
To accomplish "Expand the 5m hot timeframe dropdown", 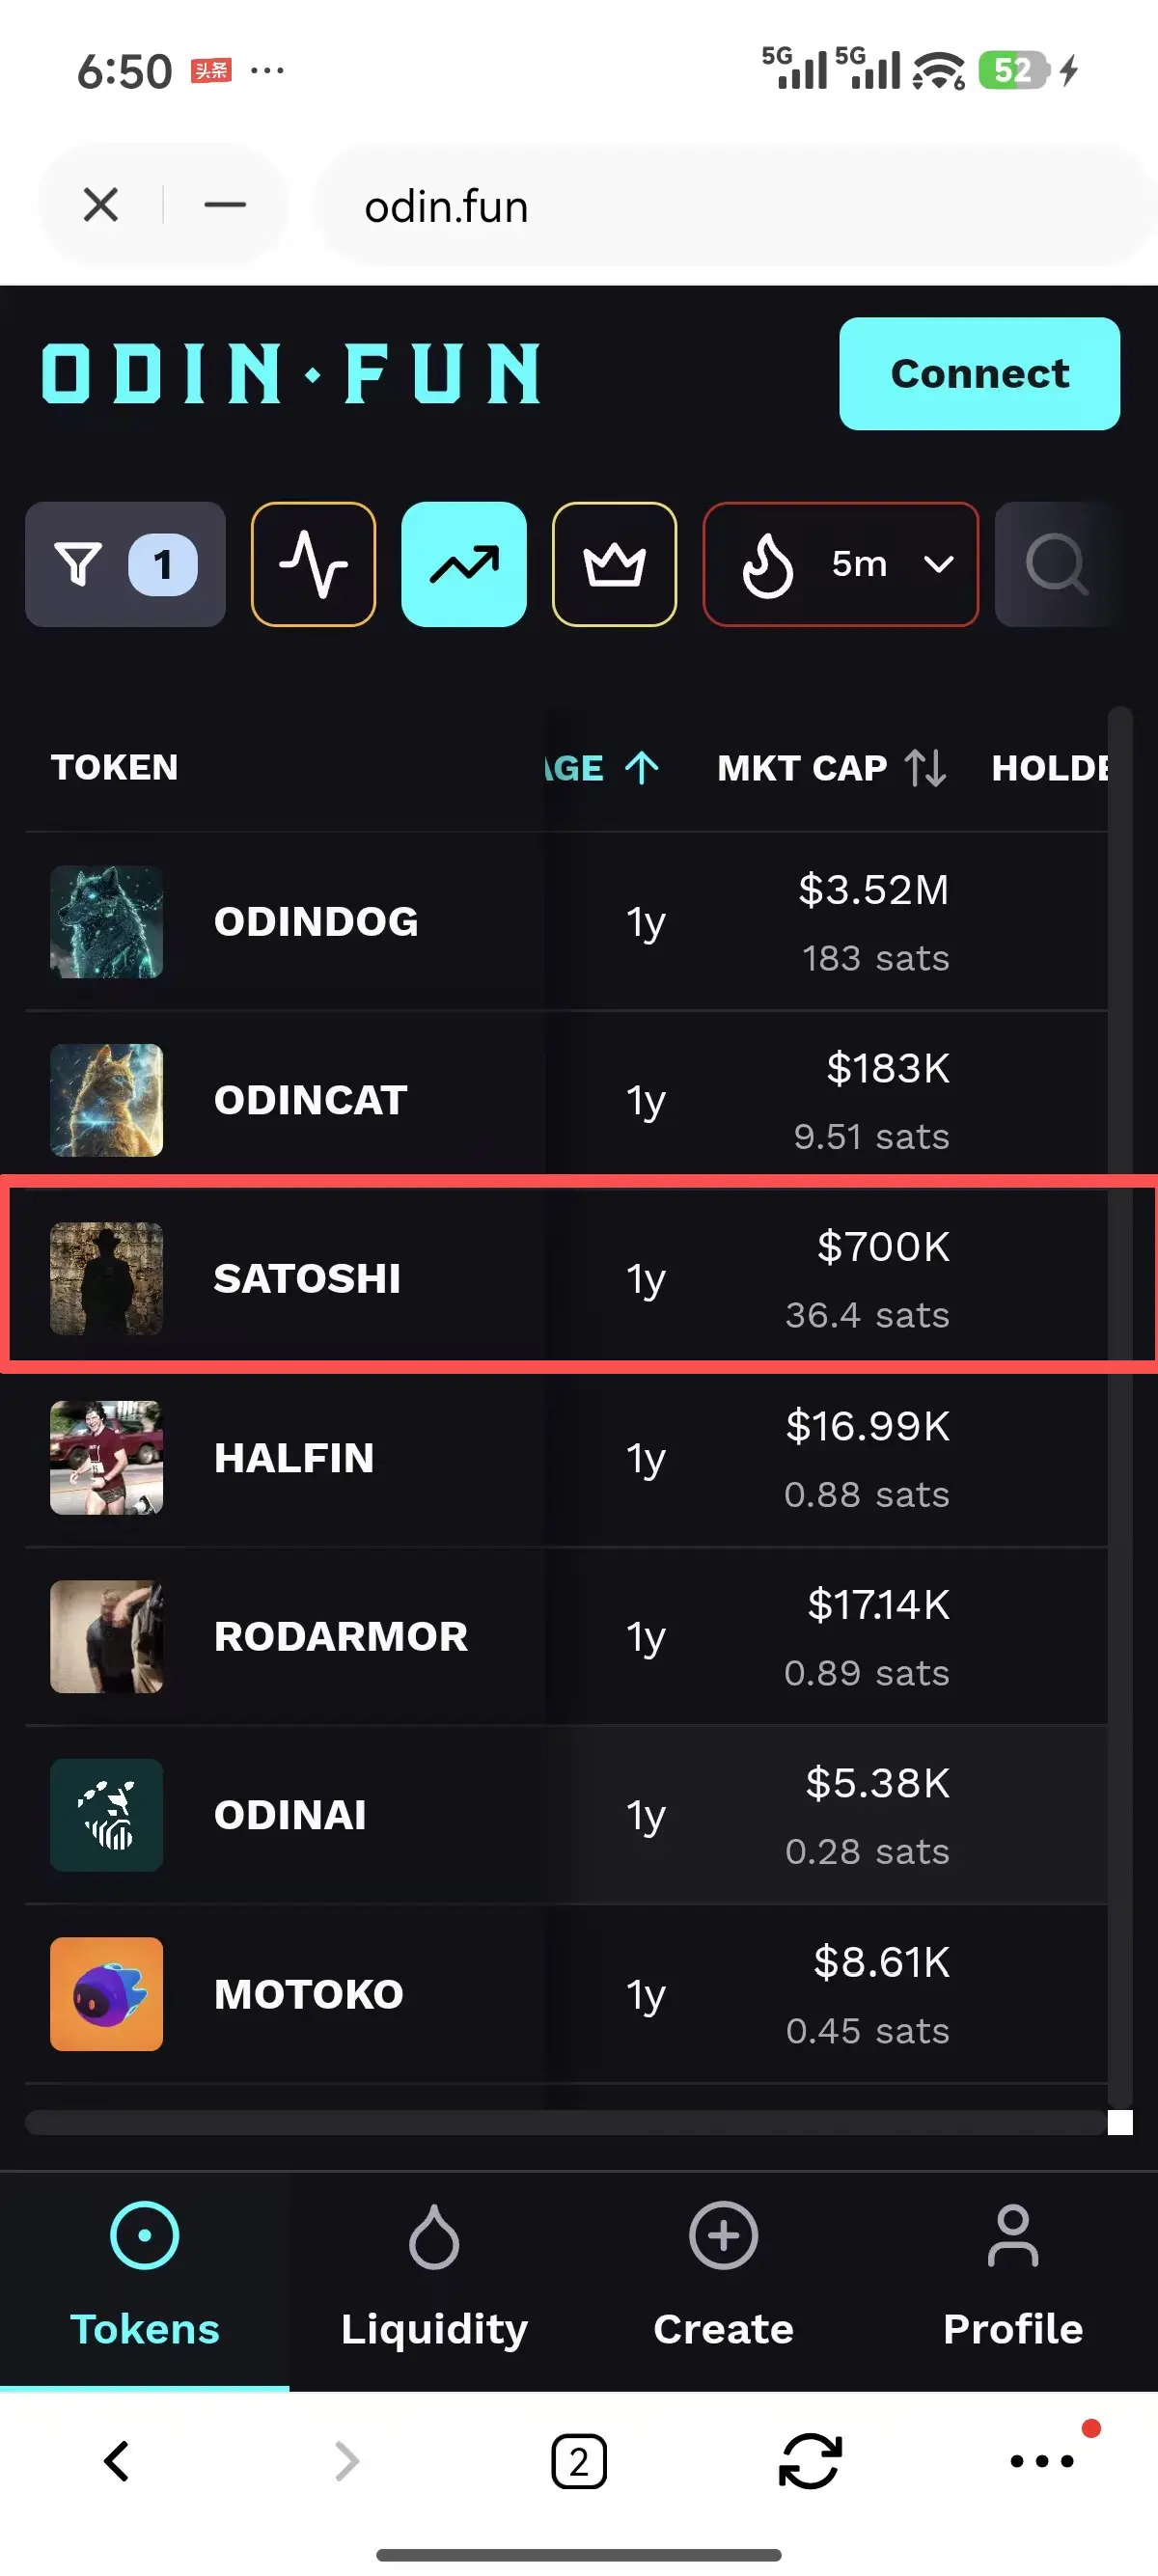I will coord(840,564).
